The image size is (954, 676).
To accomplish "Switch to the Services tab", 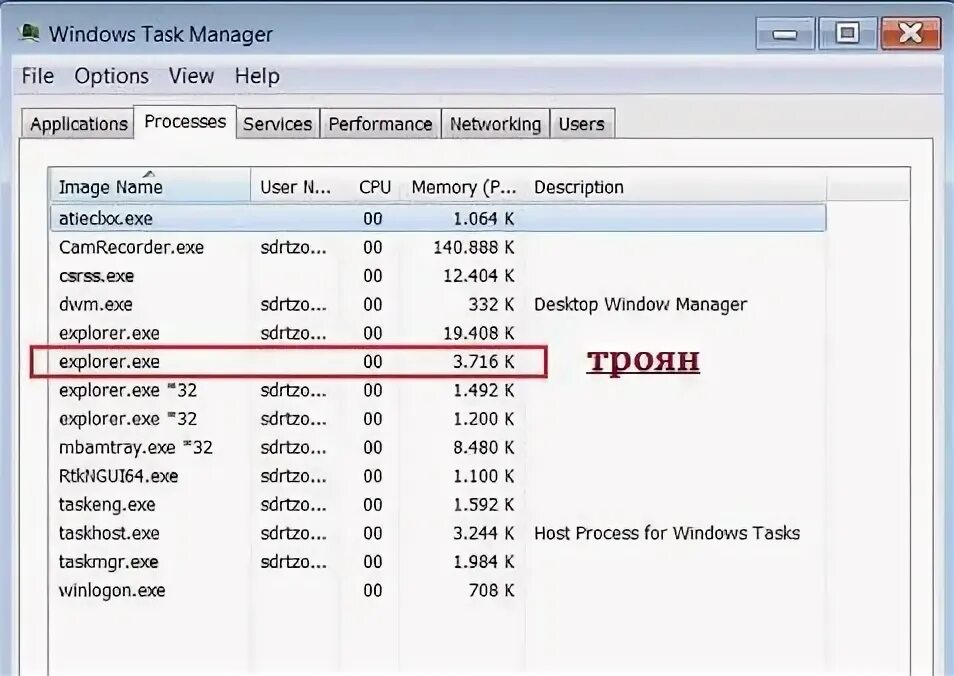I will 277,124.
